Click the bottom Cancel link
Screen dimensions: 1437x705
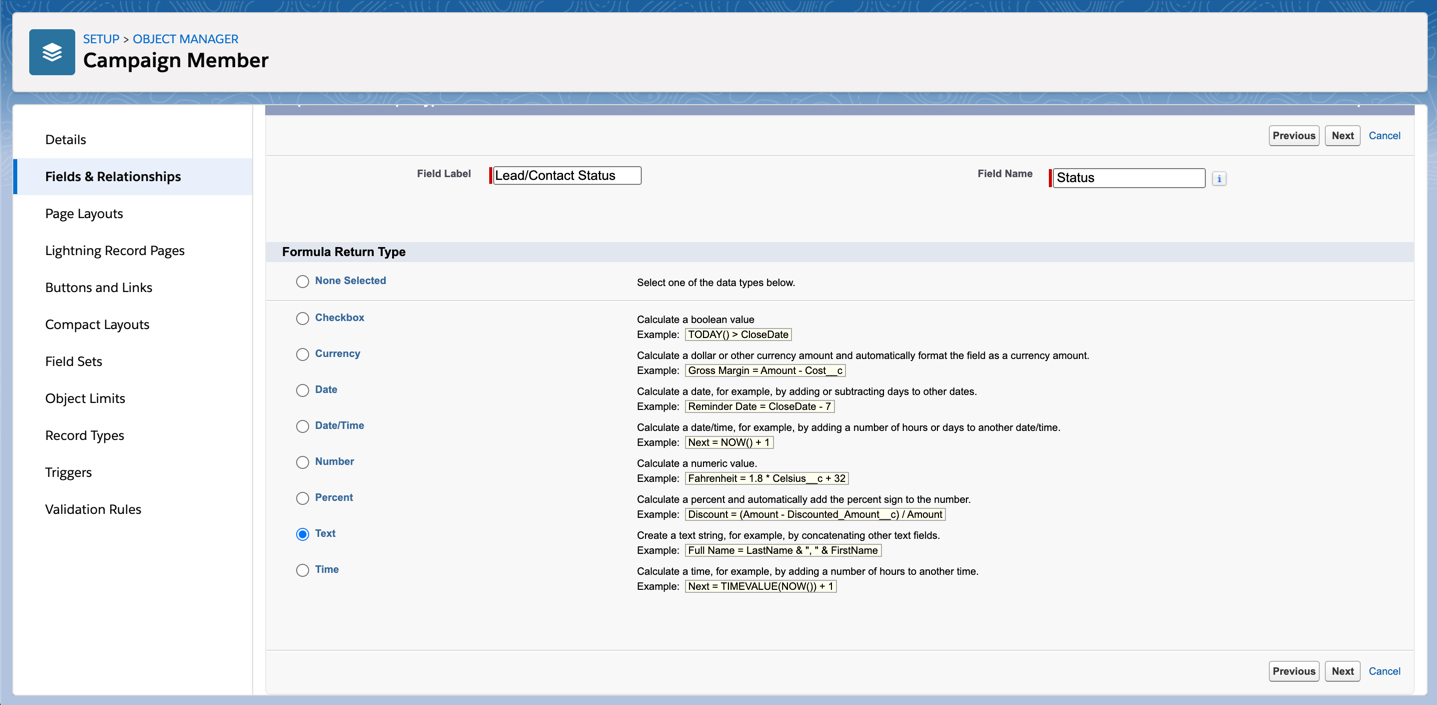[x=1384, y=672]
